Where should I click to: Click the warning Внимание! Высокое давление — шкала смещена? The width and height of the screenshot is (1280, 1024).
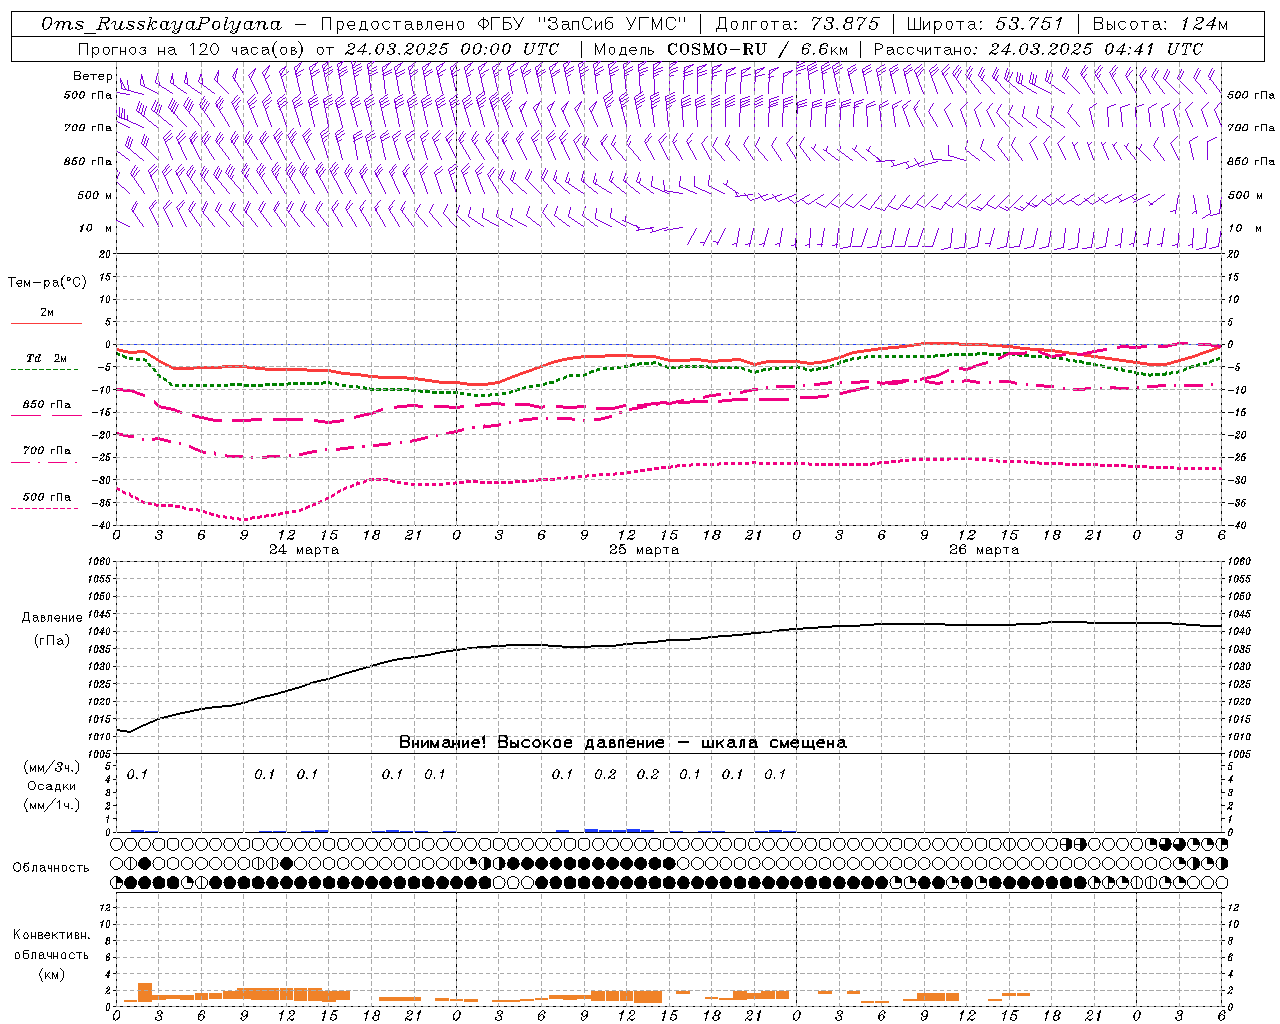pyautogui.click(x=623, y=743)
